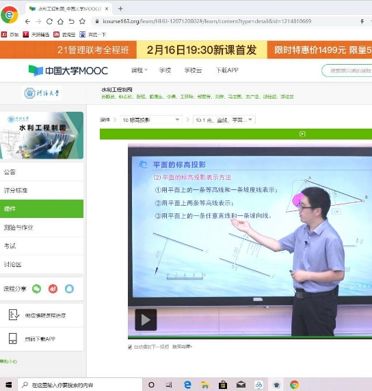Open the 水利工程制图 course title link
The image size is (372, 391).
[x=117, y=90]
